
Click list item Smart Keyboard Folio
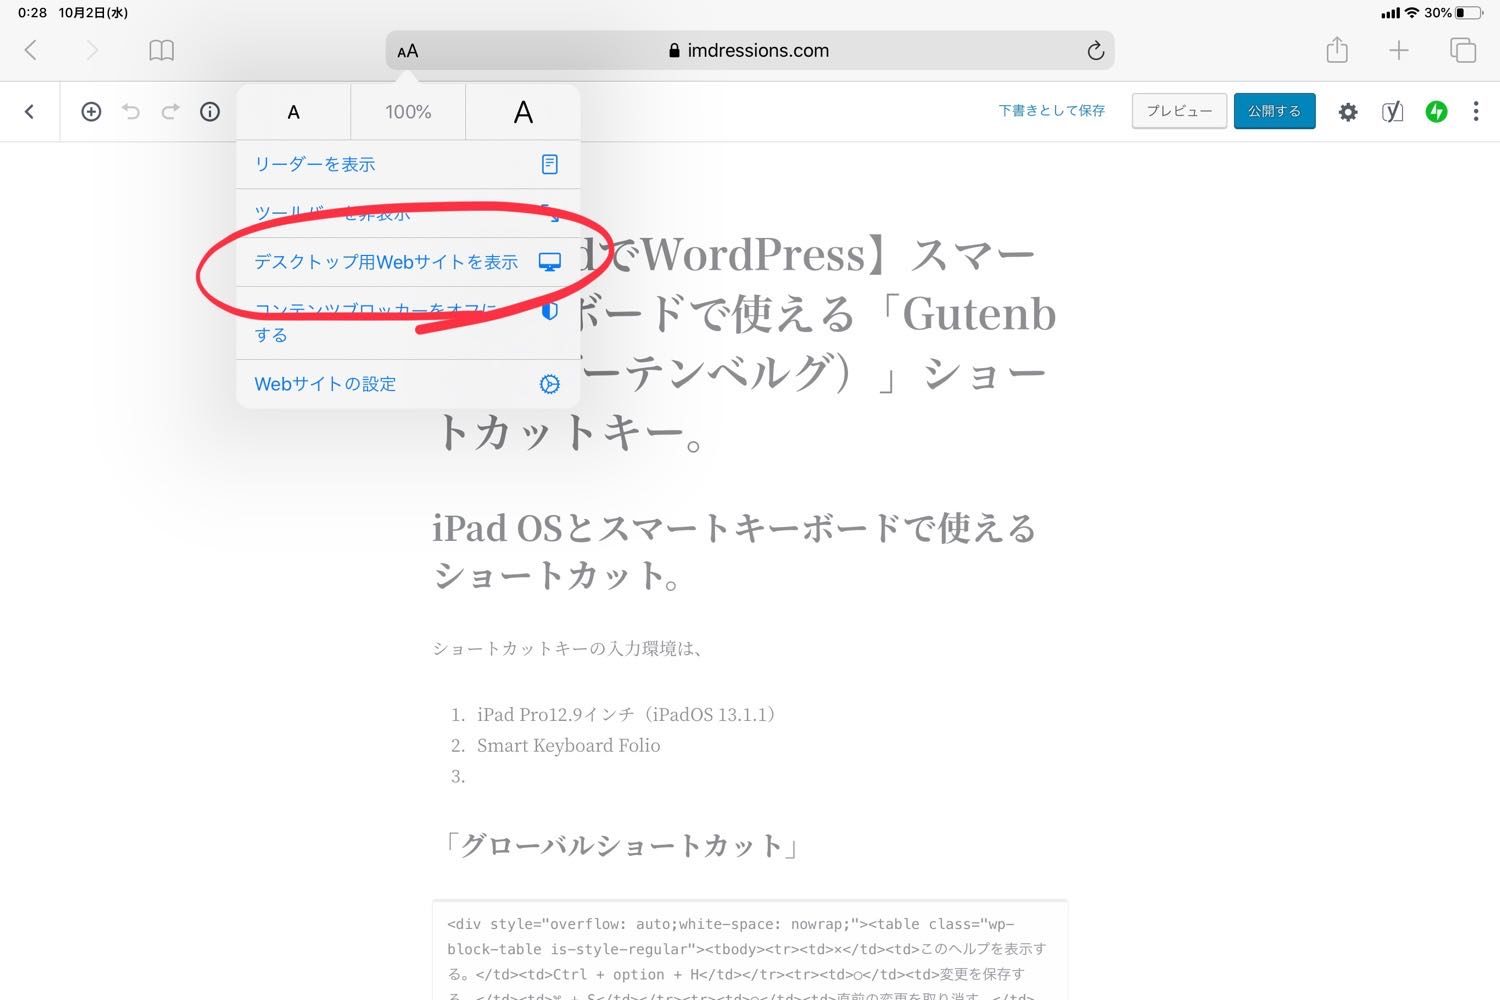point(568,745)
